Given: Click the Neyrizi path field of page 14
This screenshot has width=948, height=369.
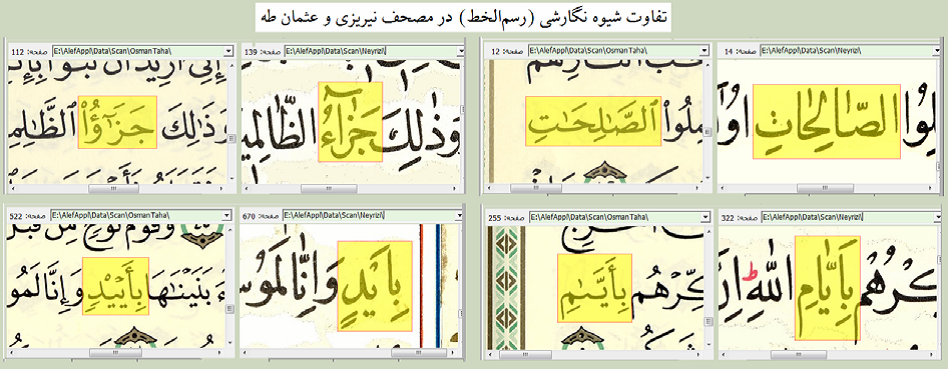Looking at the screenshot, I should 846,51.
